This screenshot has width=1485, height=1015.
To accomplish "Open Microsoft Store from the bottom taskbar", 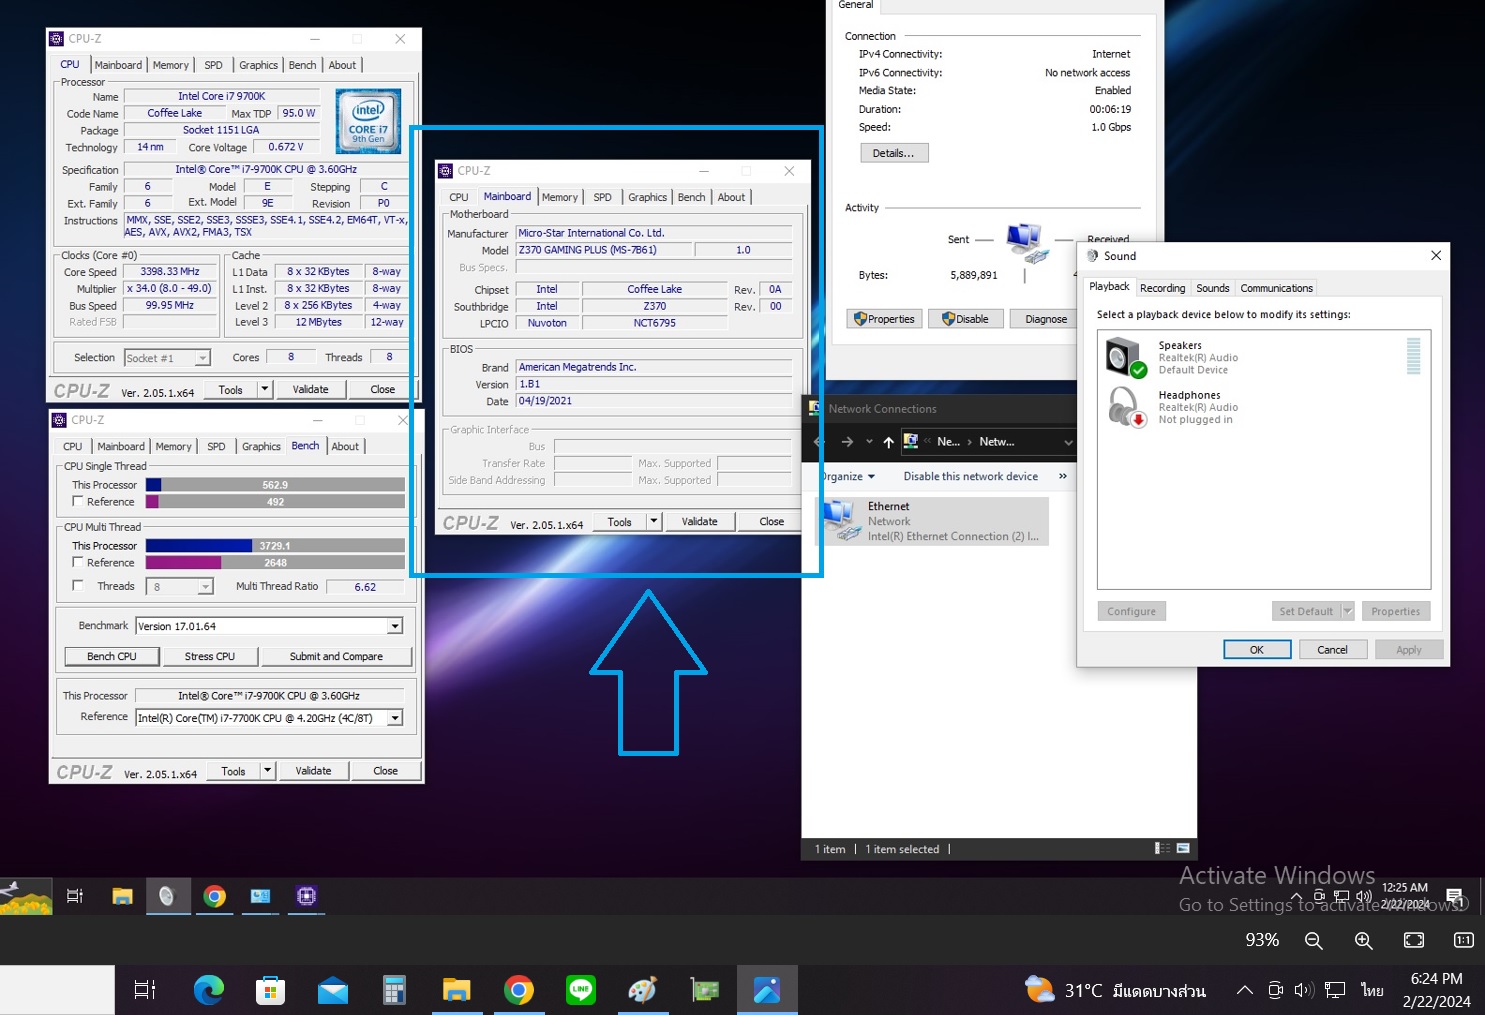I will coord(270,990).
